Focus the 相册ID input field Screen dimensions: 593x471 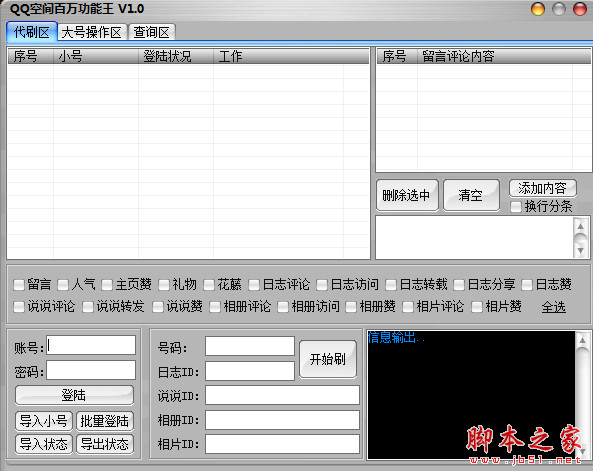pos(282,420)
